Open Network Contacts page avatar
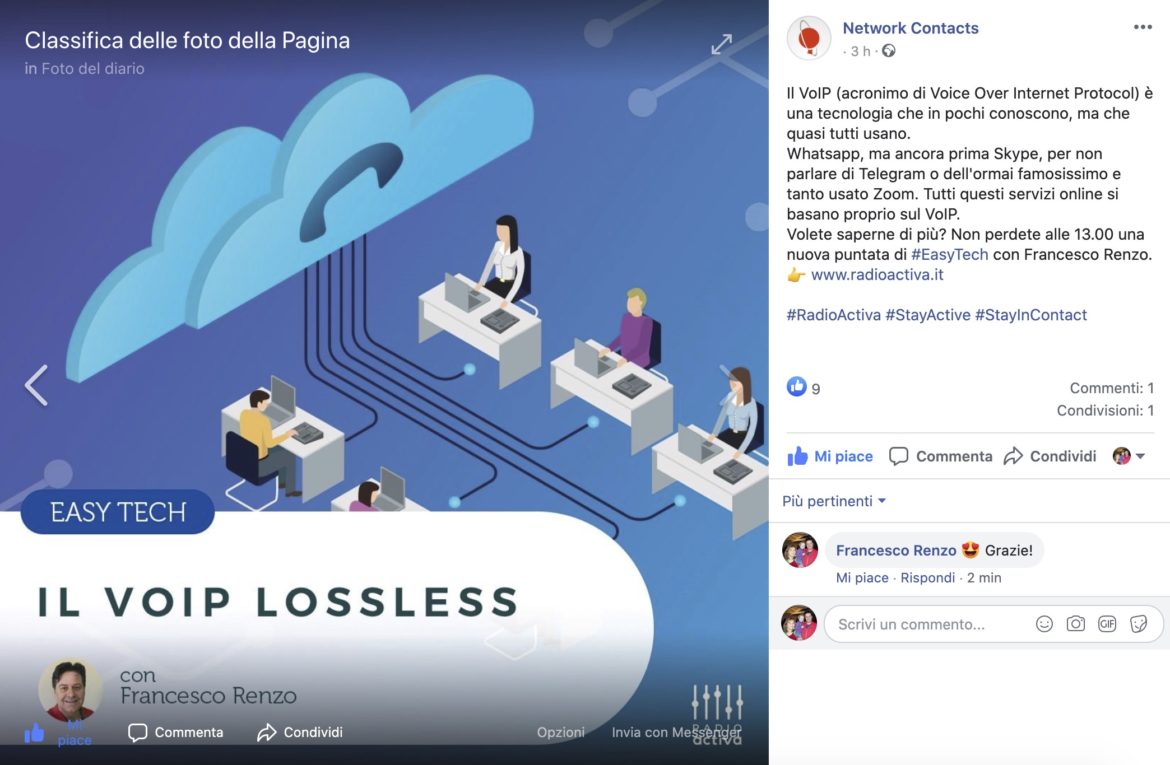Screen dimensions: 1170x765 809,37
